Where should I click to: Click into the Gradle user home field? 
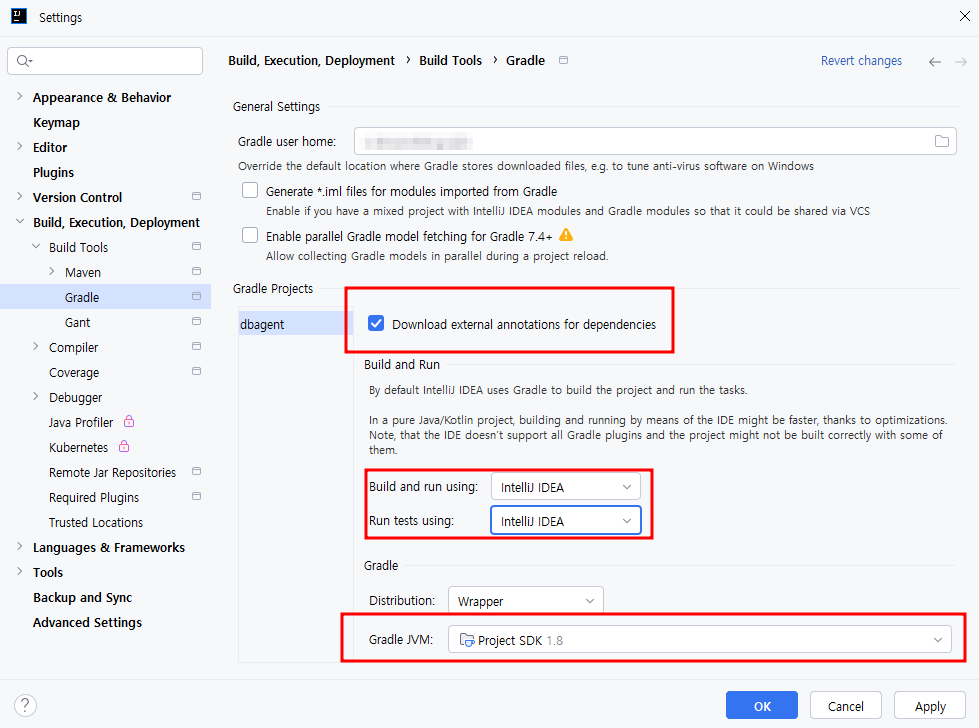coord(655,141)
